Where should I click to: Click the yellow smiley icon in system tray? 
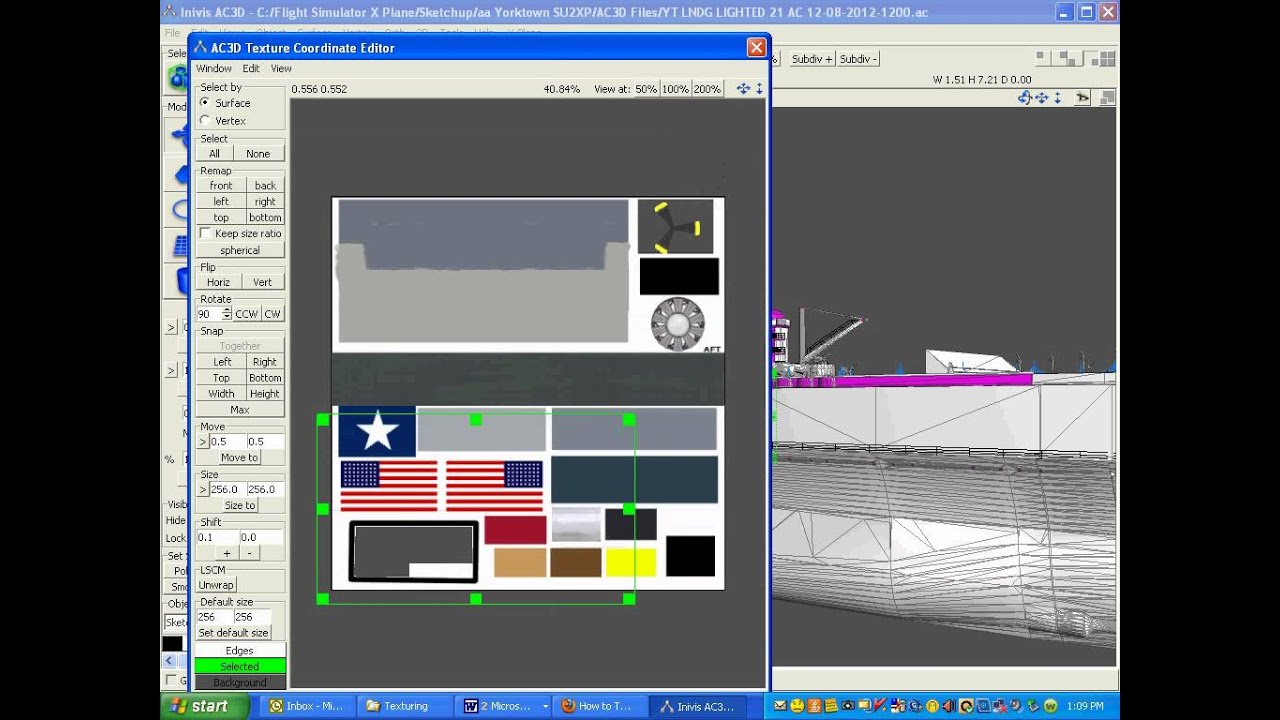pos(797,706)
